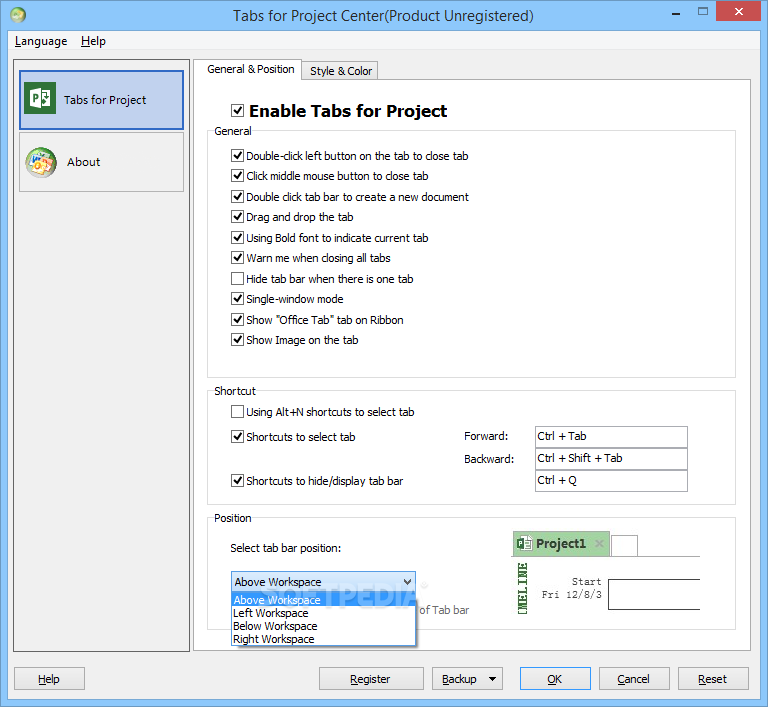Click the Cancel button

[x=634, y=679]
